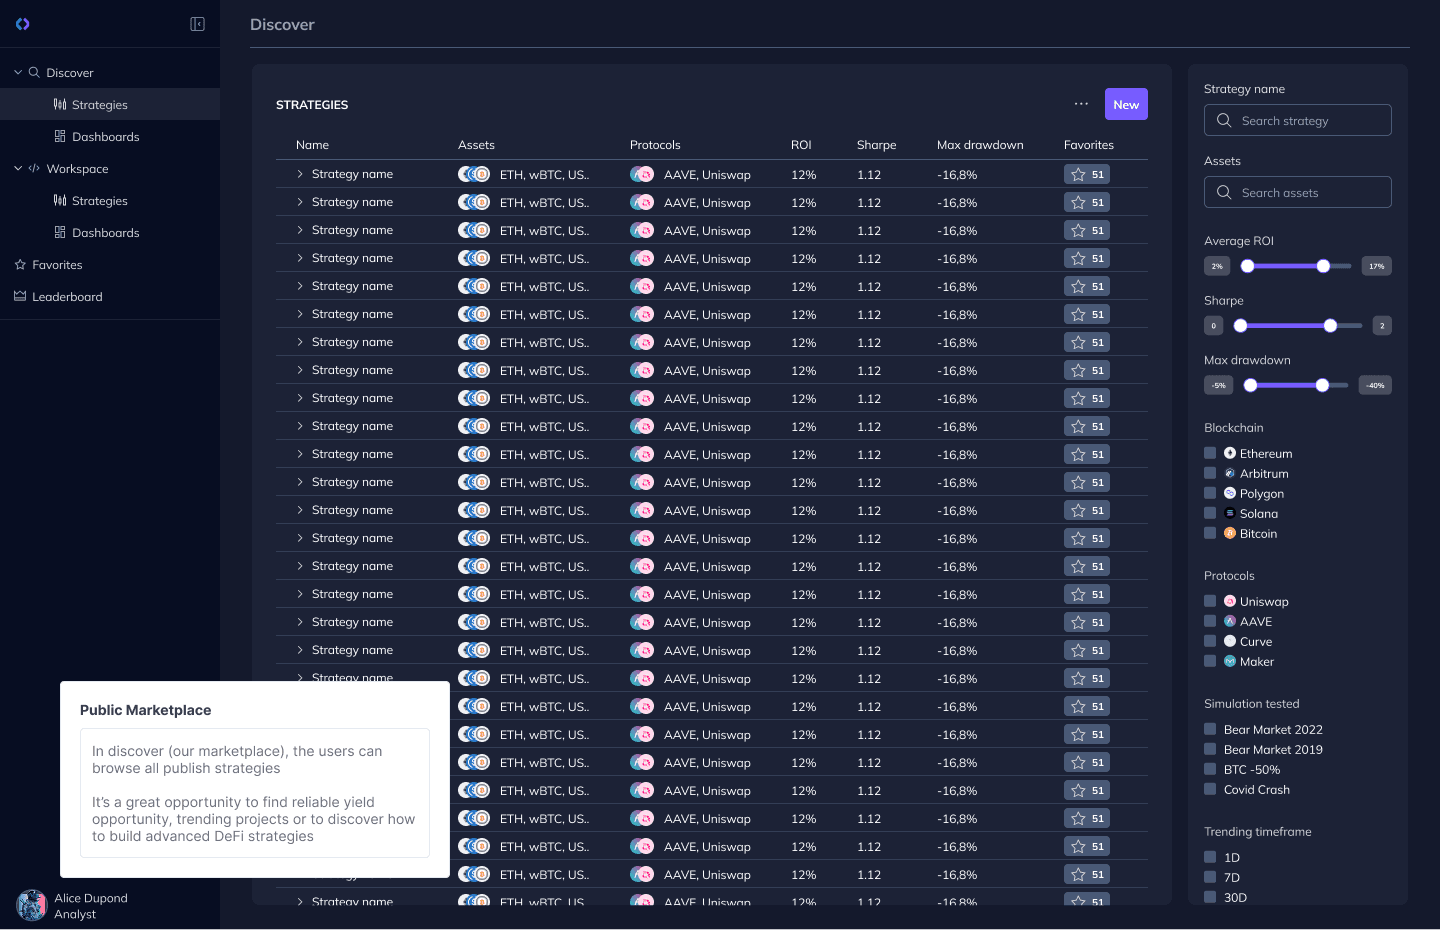Image resolution: width=1440 pixels, height=930 pixels.
Task: Collapse the Workspace section chevron
Action: tap(18, 168)
